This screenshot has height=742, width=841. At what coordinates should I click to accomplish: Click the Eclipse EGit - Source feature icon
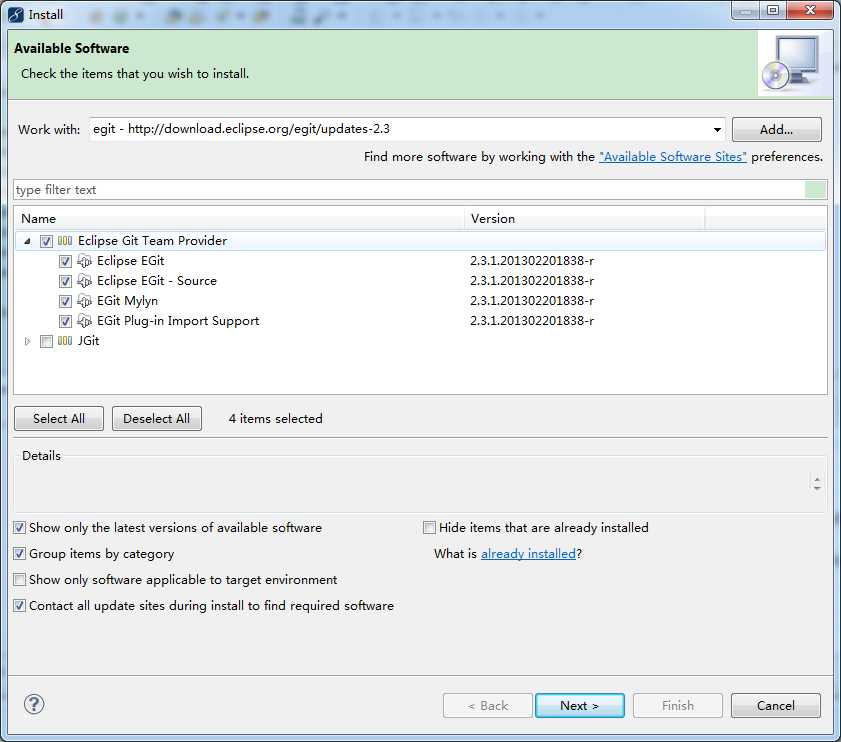coord(84,281)
